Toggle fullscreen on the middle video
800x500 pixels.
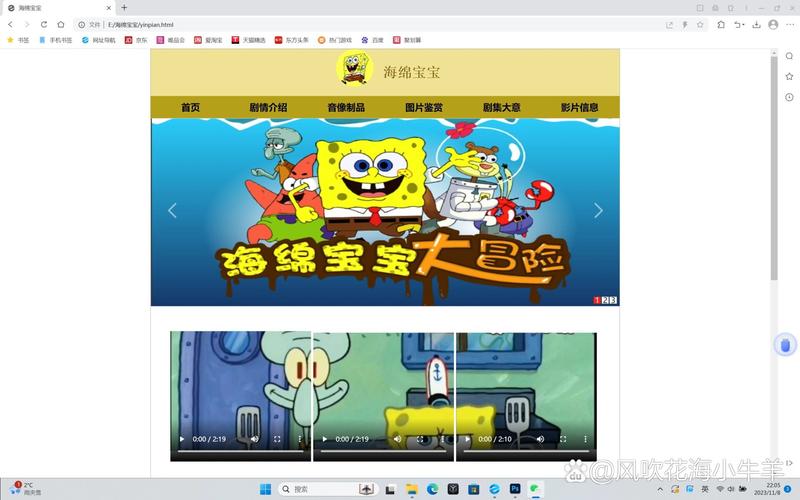tap(420, 439)
